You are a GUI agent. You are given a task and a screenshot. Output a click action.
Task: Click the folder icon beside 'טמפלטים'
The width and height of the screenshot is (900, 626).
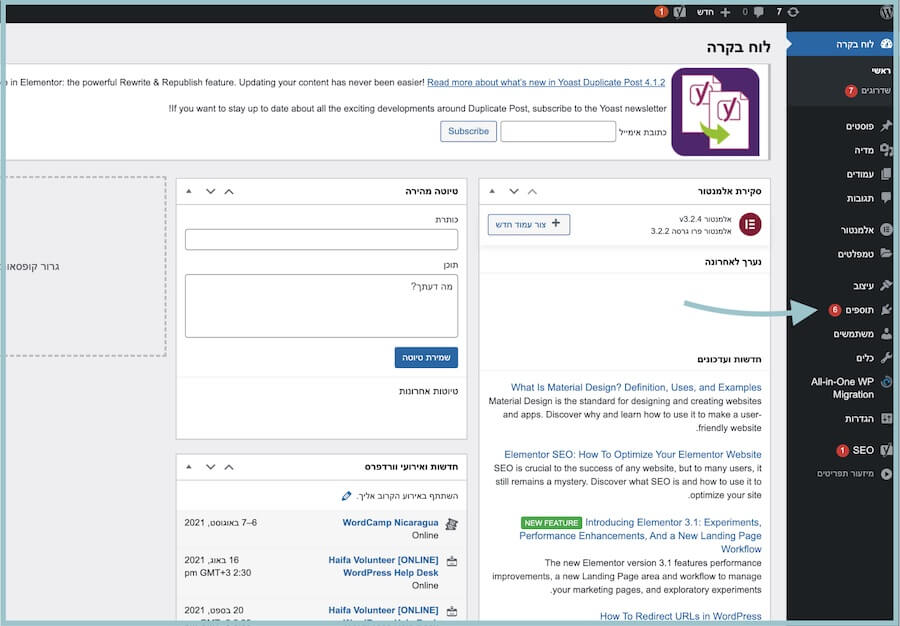coord(886,253)
